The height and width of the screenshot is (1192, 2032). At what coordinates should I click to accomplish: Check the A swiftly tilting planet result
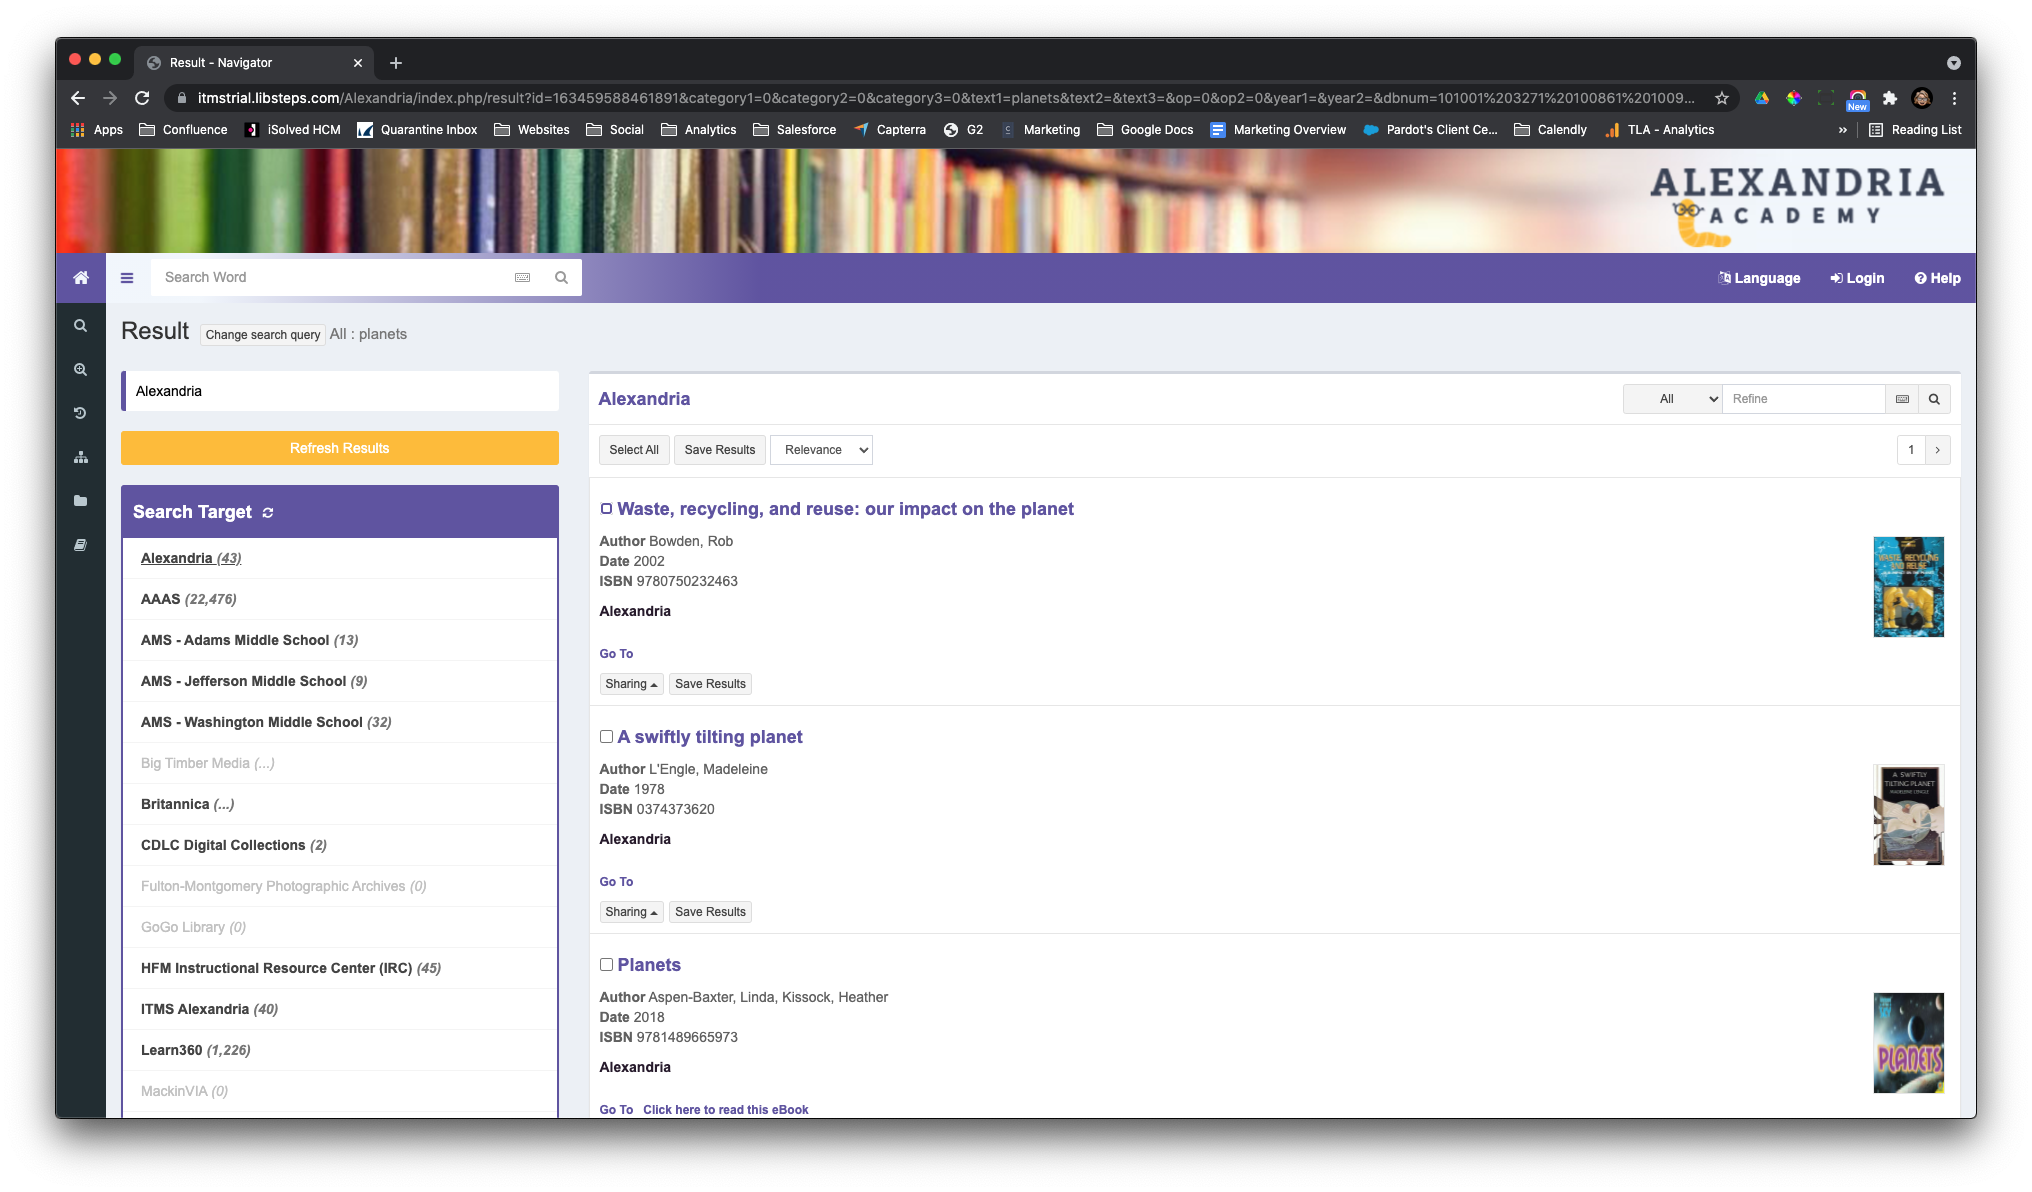(606, 737)
